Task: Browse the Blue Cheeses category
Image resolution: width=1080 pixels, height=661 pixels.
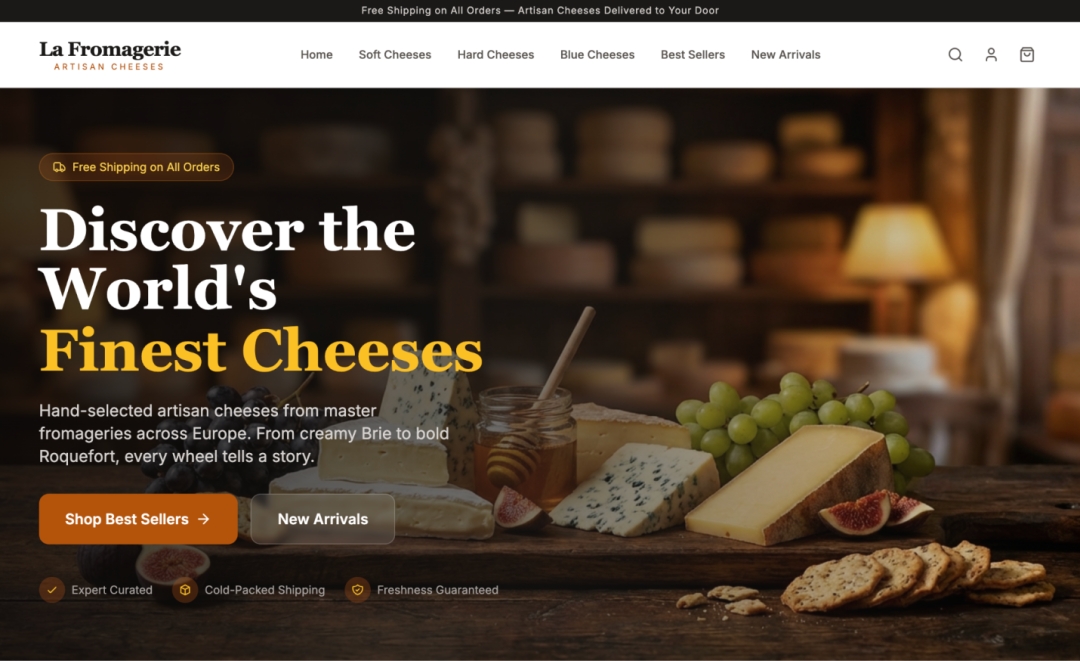Action: 597,54
